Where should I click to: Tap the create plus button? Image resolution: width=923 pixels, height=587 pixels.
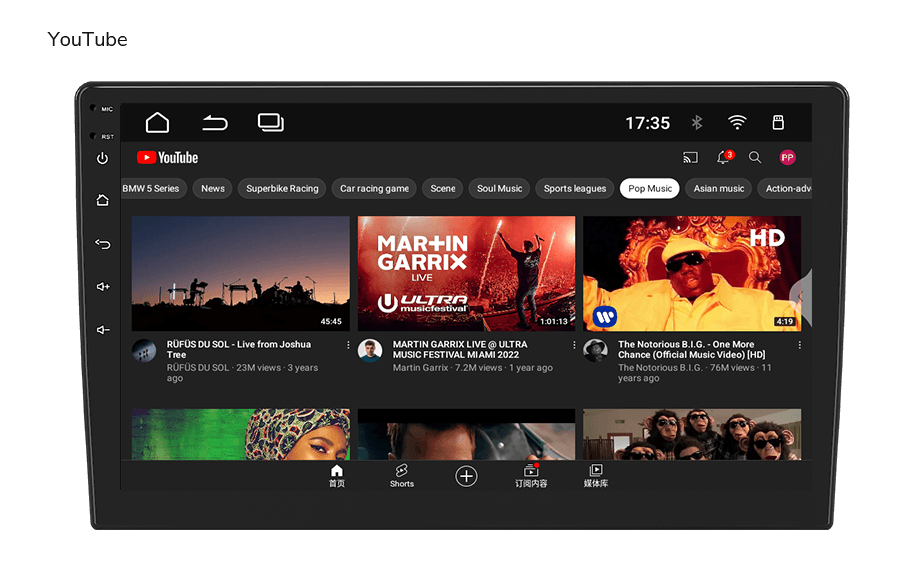point(466,476)
